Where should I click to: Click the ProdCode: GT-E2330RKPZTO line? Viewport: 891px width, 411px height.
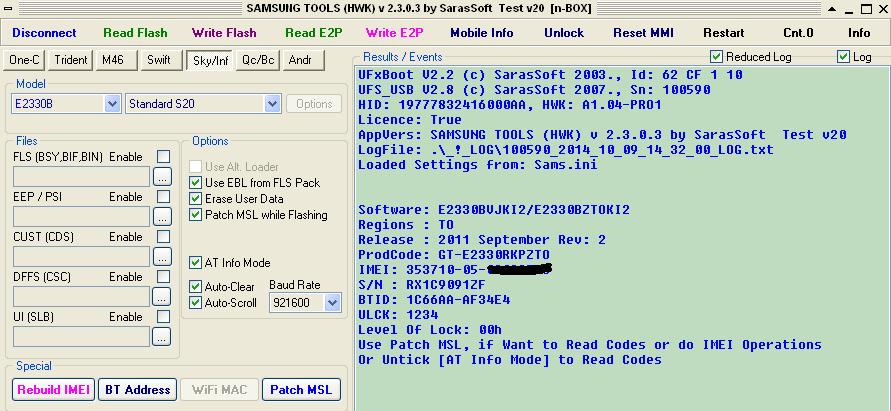pyautogui.click(x=453, y=255)
